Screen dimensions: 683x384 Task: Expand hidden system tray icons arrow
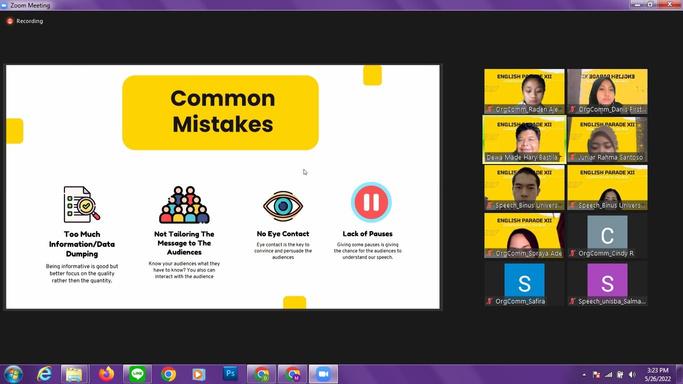(584, 375)
